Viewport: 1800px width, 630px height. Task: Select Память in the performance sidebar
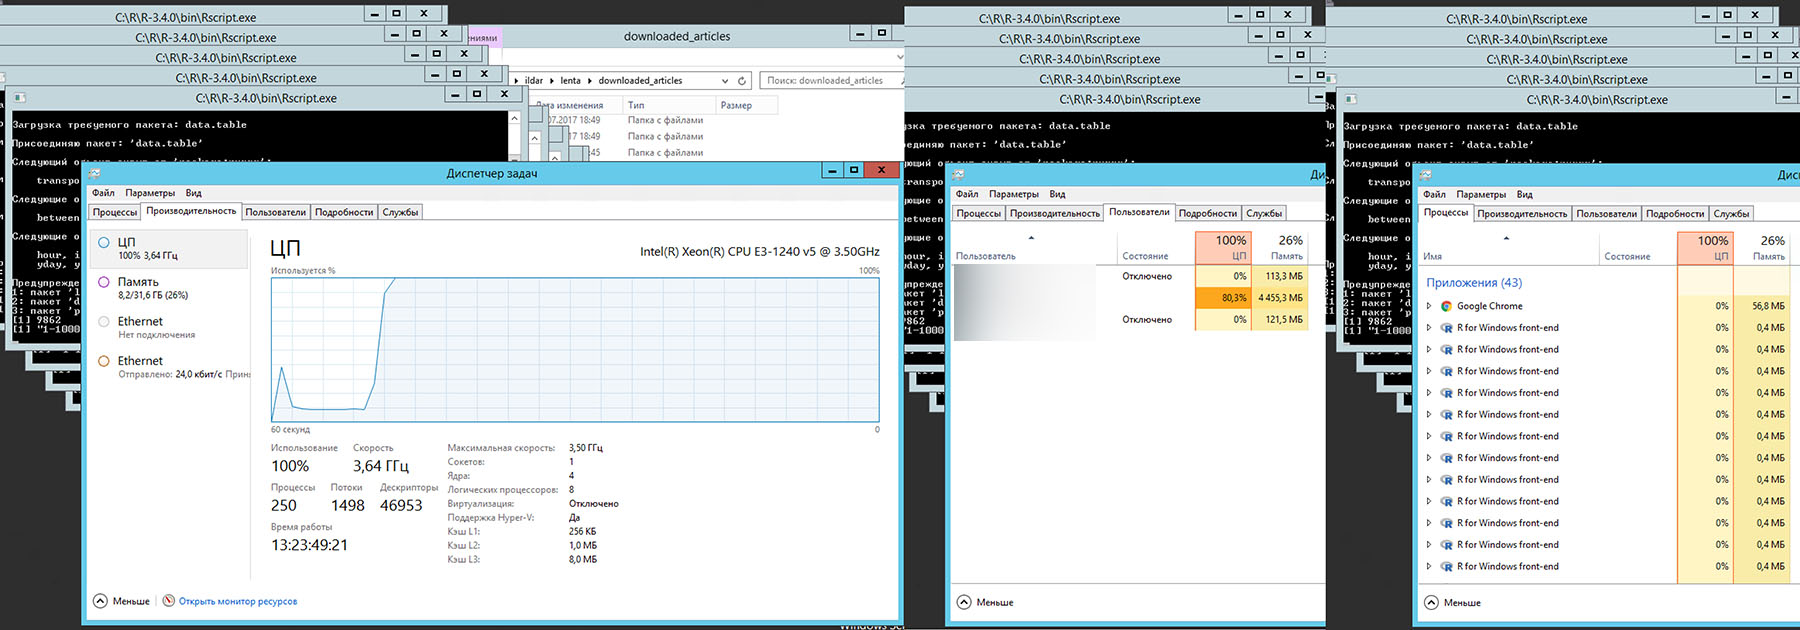[x=168, y=288]
